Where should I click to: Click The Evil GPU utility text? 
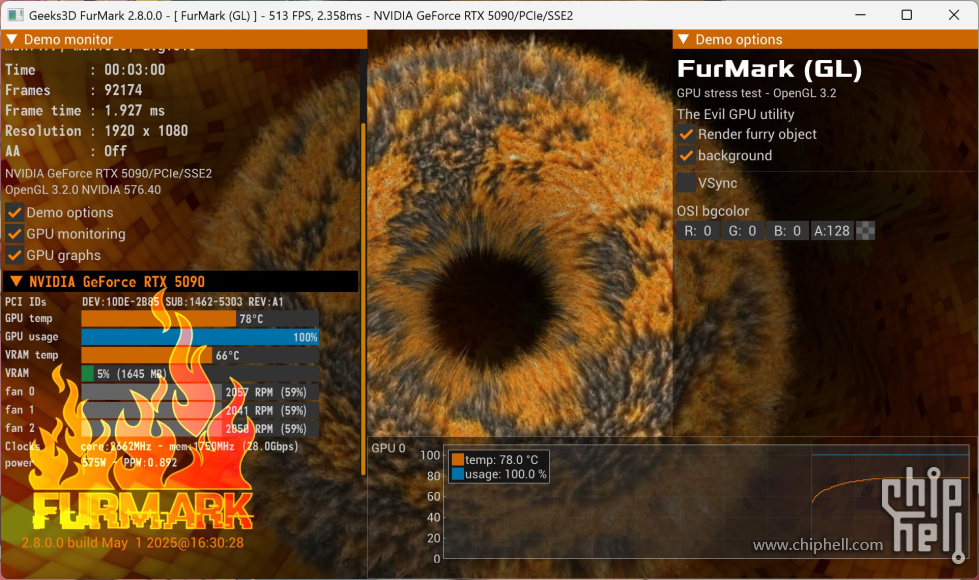pos(735,114)
